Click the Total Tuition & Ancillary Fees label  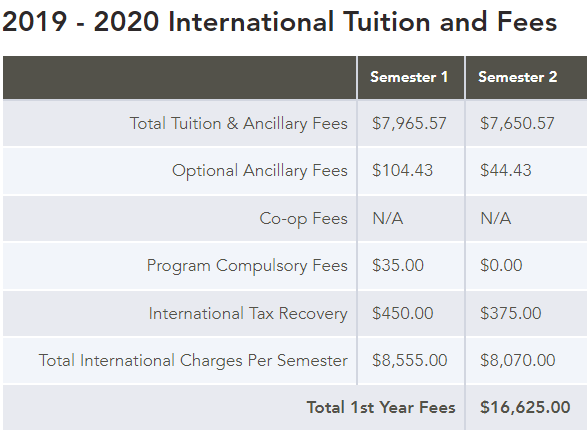[x=238, y=123]
